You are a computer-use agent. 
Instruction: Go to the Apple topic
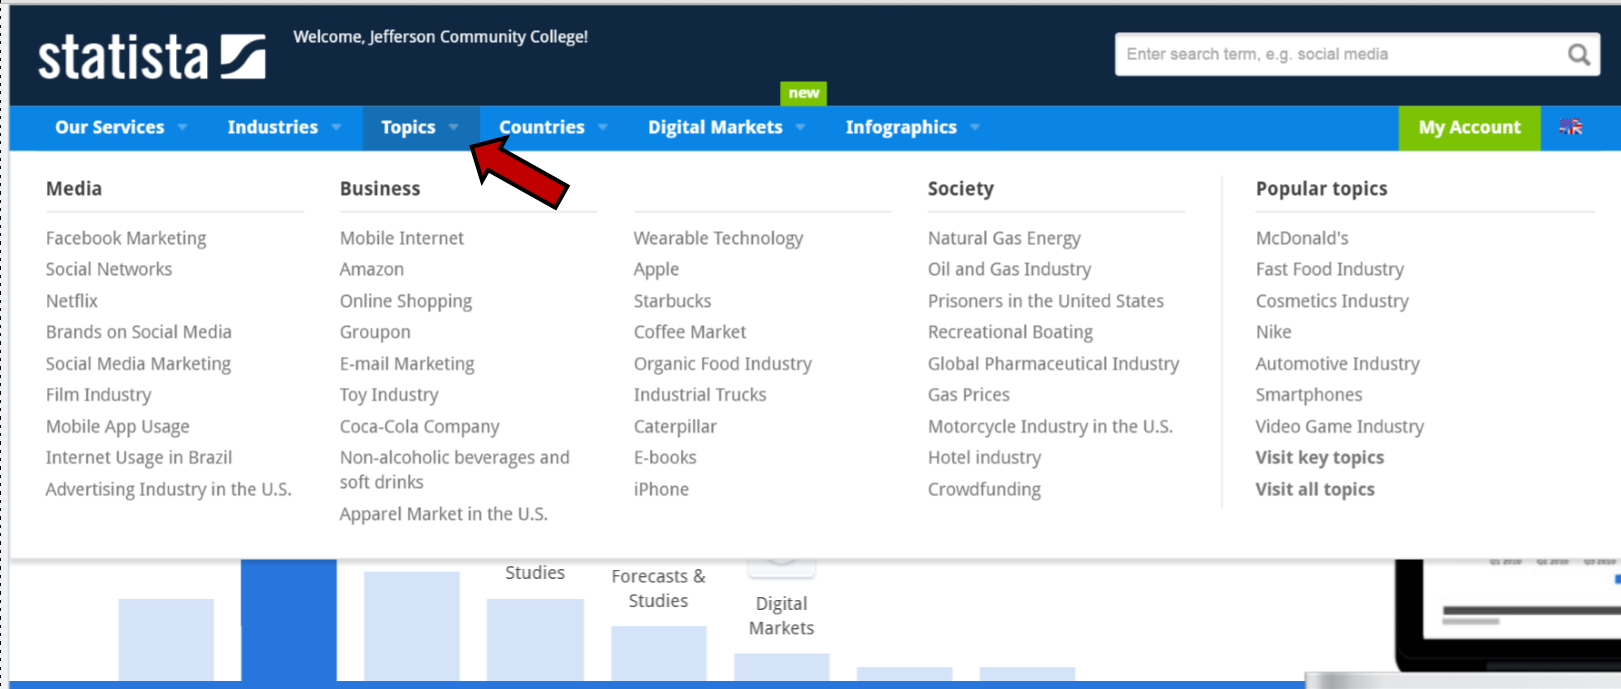click(656, 269)
